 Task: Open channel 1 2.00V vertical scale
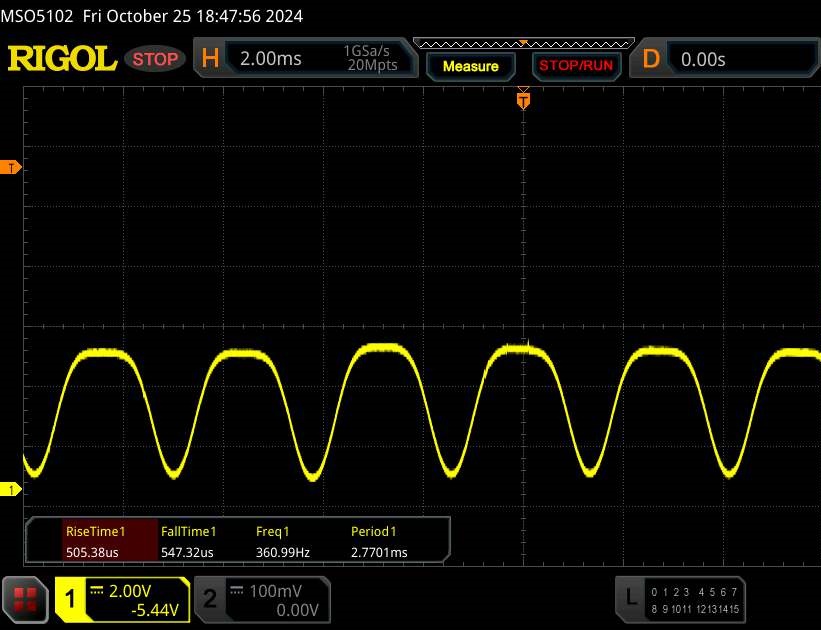coord(130,591)
